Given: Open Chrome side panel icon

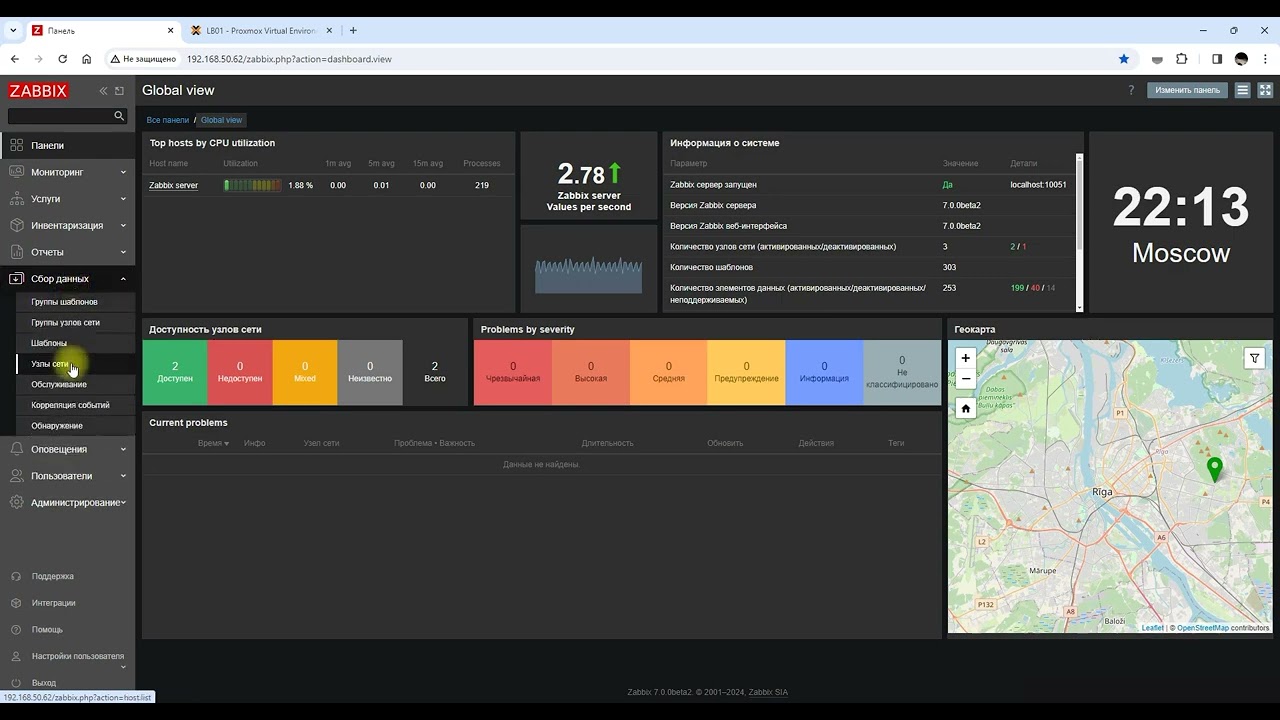Looking at the screenshot, I should tap(1217, 59).
